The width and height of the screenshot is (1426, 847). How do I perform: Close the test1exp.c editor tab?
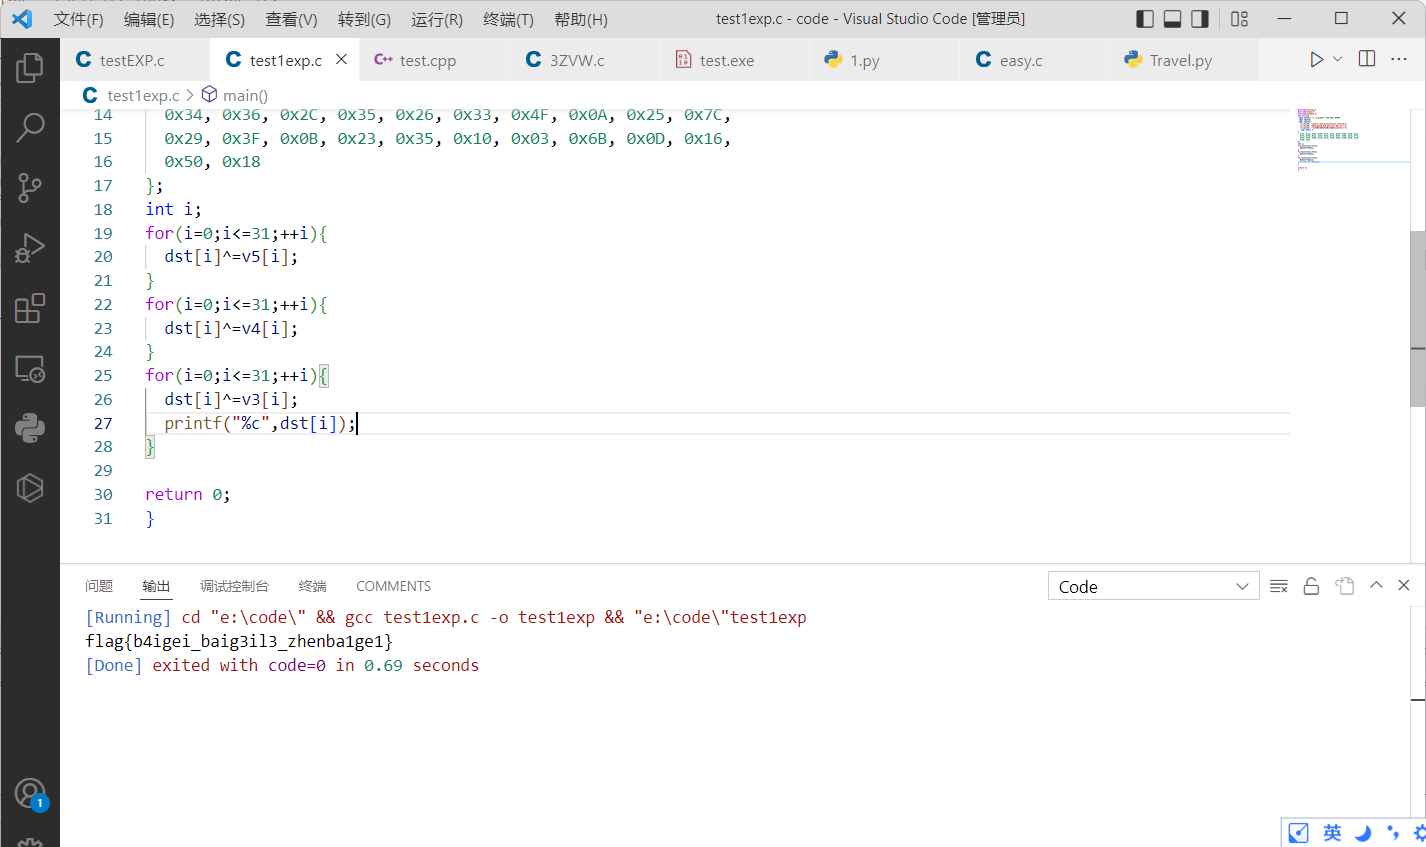tap(341, 60)
